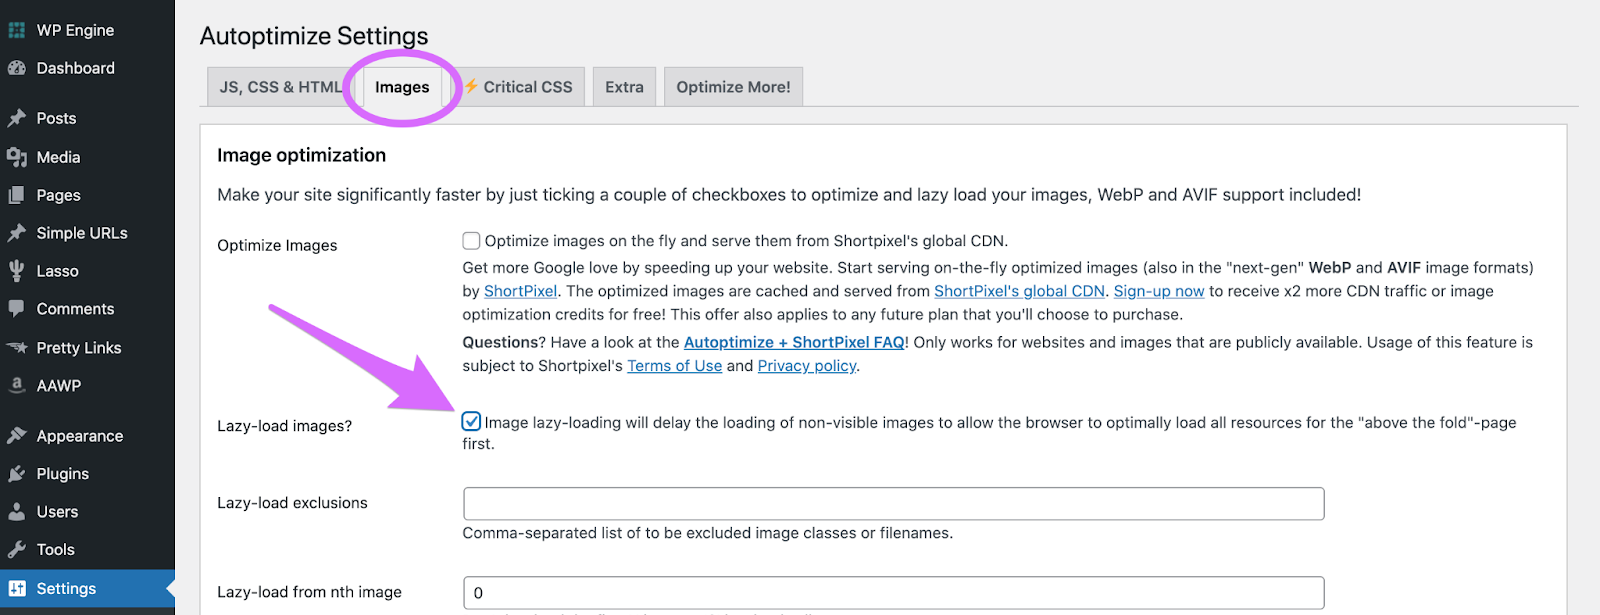Screen dimensions: 1600x615
Task: Click the Pages icon in sidebar
Action: coord(17,195)
